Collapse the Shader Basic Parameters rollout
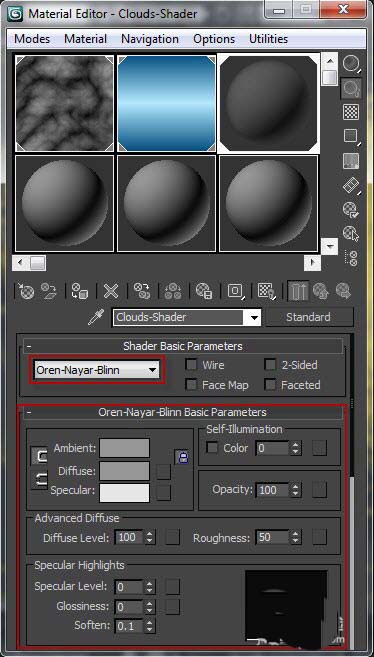Screen dimensions: 374x657 point(183,346)
